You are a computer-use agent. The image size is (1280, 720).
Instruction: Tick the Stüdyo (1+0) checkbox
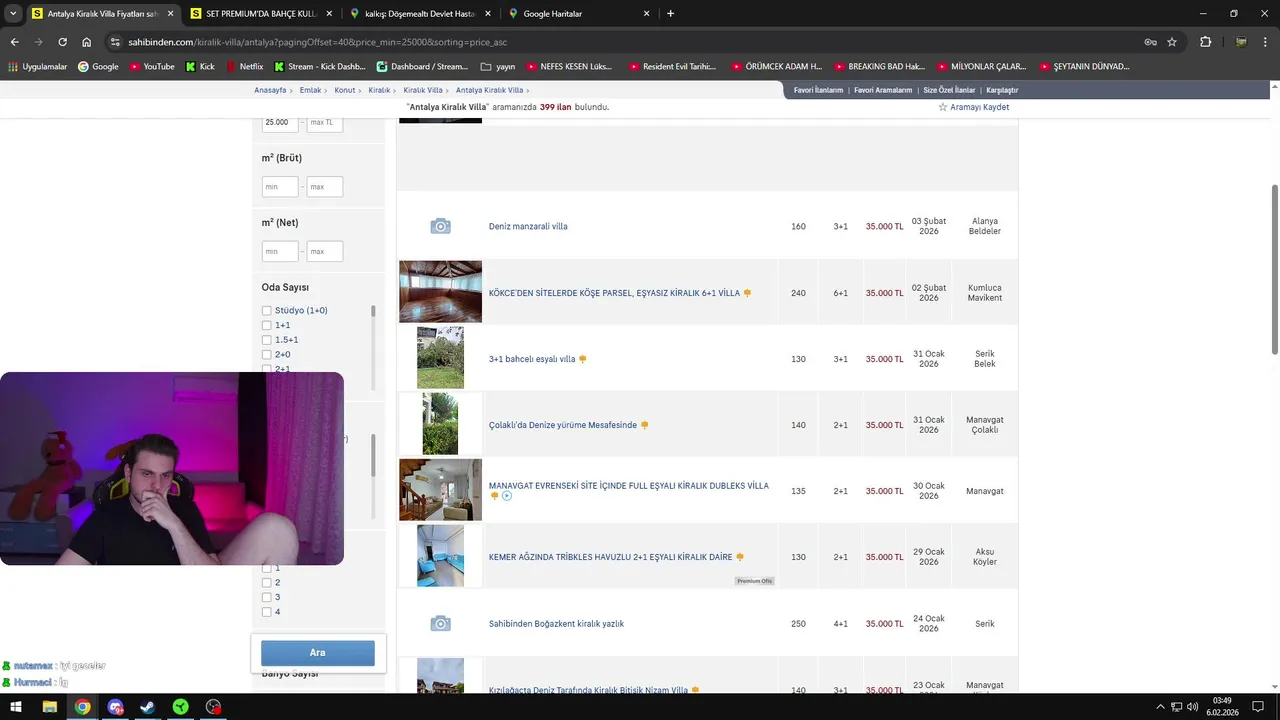267,311
